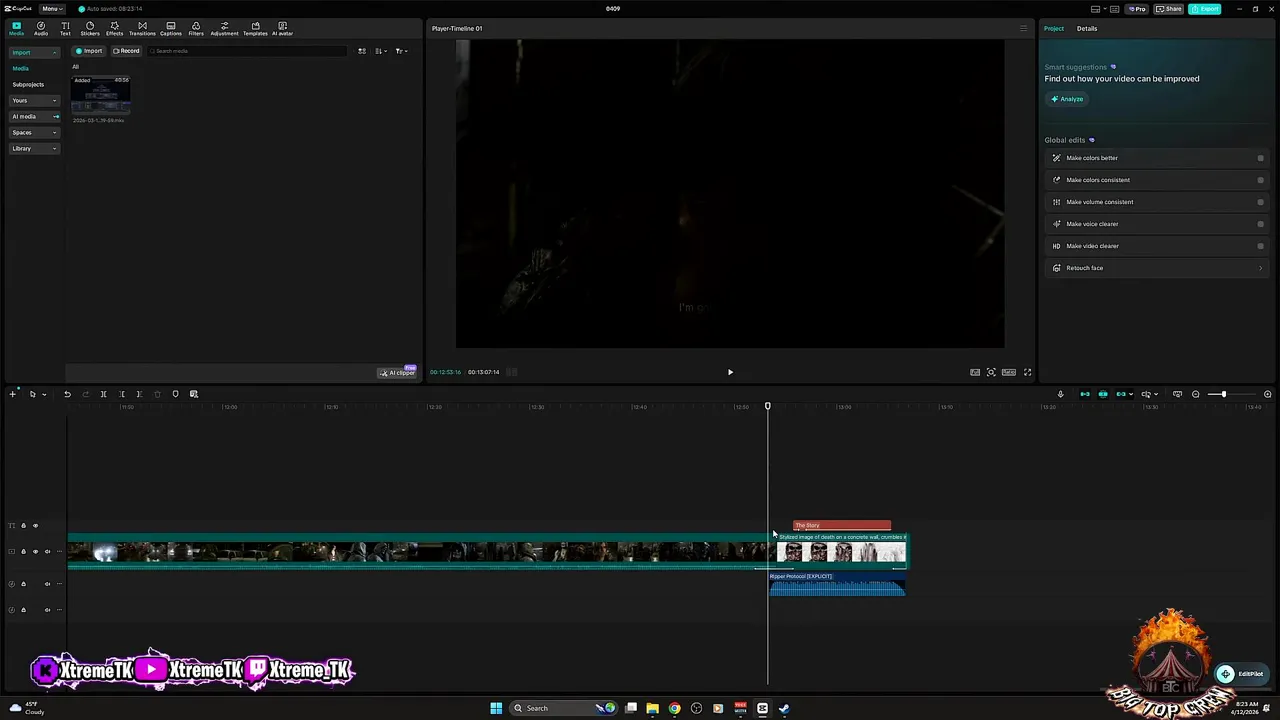Open the Menu dropdown
Screen dimensions: 1280x720
[52, 9]
